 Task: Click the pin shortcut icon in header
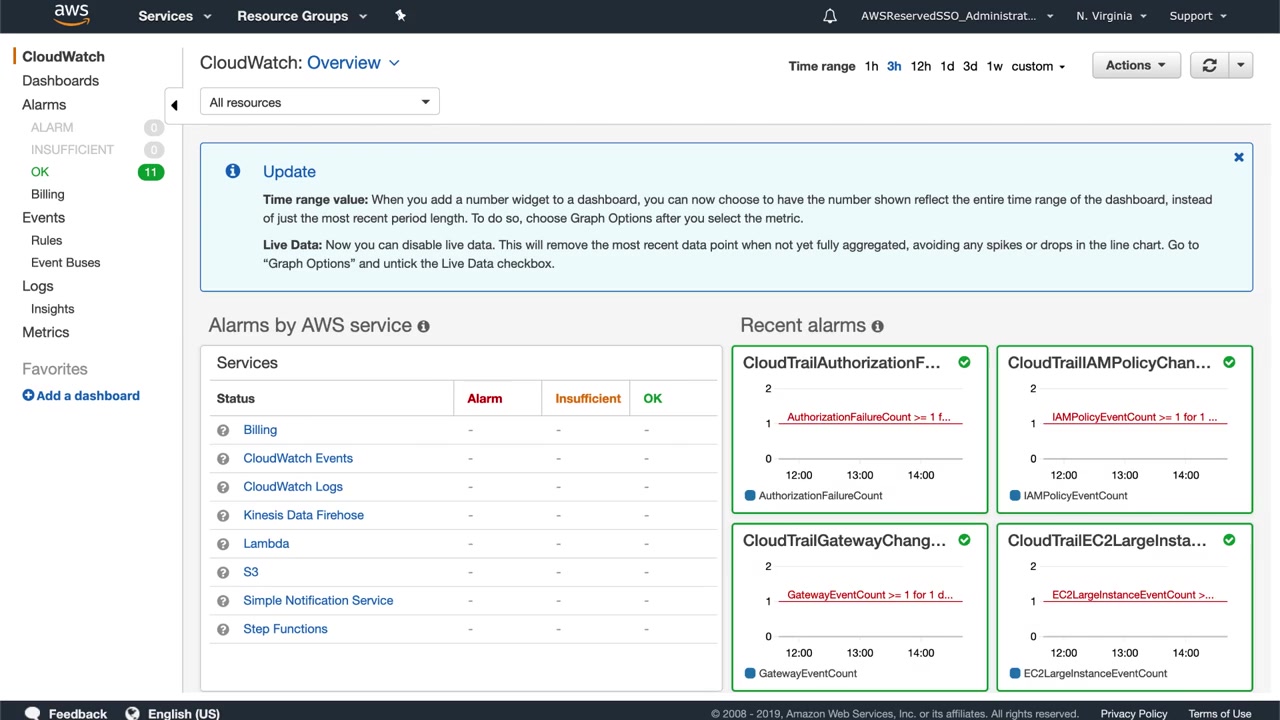click(400, 16)
